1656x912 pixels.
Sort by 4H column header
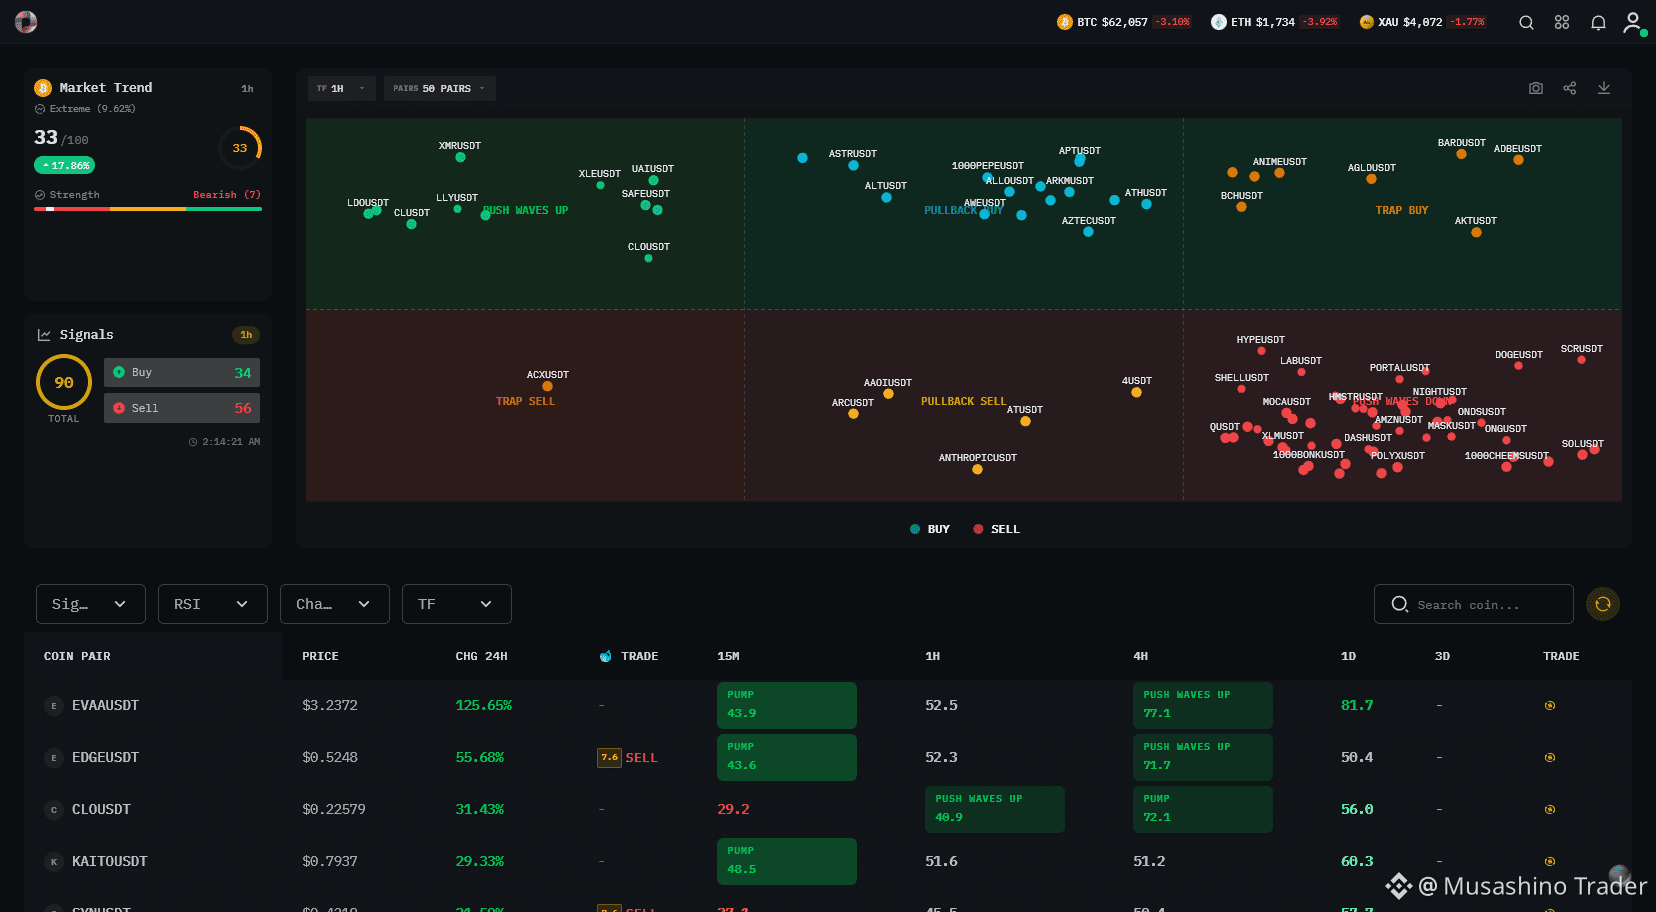1140,656
